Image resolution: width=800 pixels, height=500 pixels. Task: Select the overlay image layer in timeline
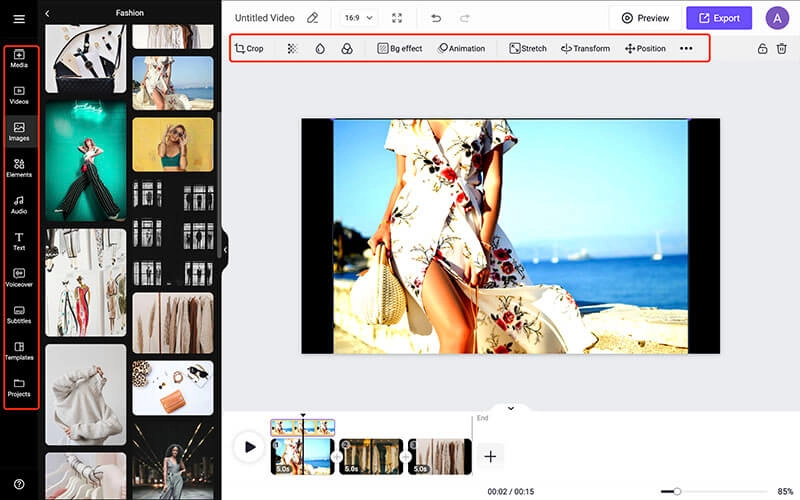point(303,427)
